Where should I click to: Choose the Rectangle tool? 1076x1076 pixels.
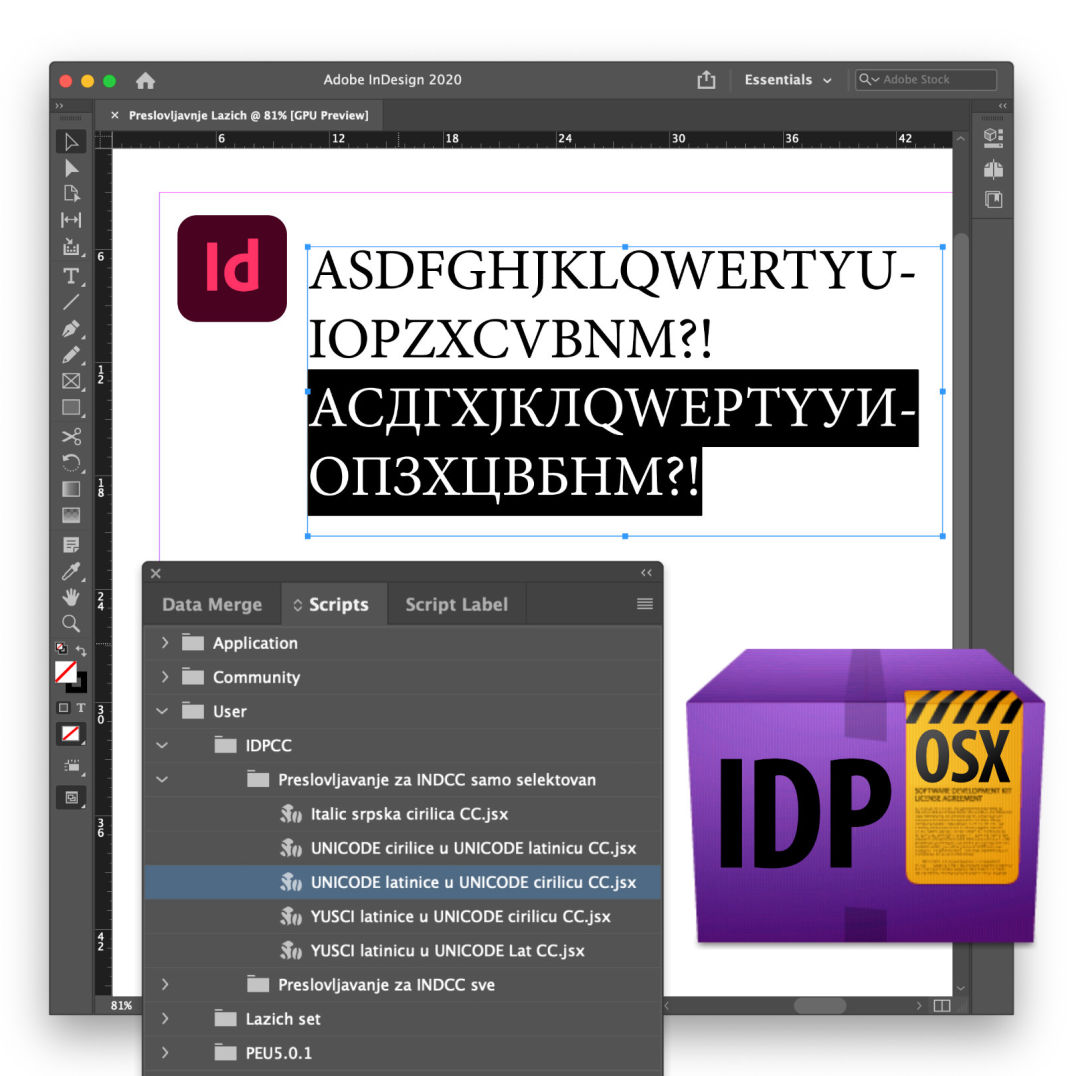71,408
